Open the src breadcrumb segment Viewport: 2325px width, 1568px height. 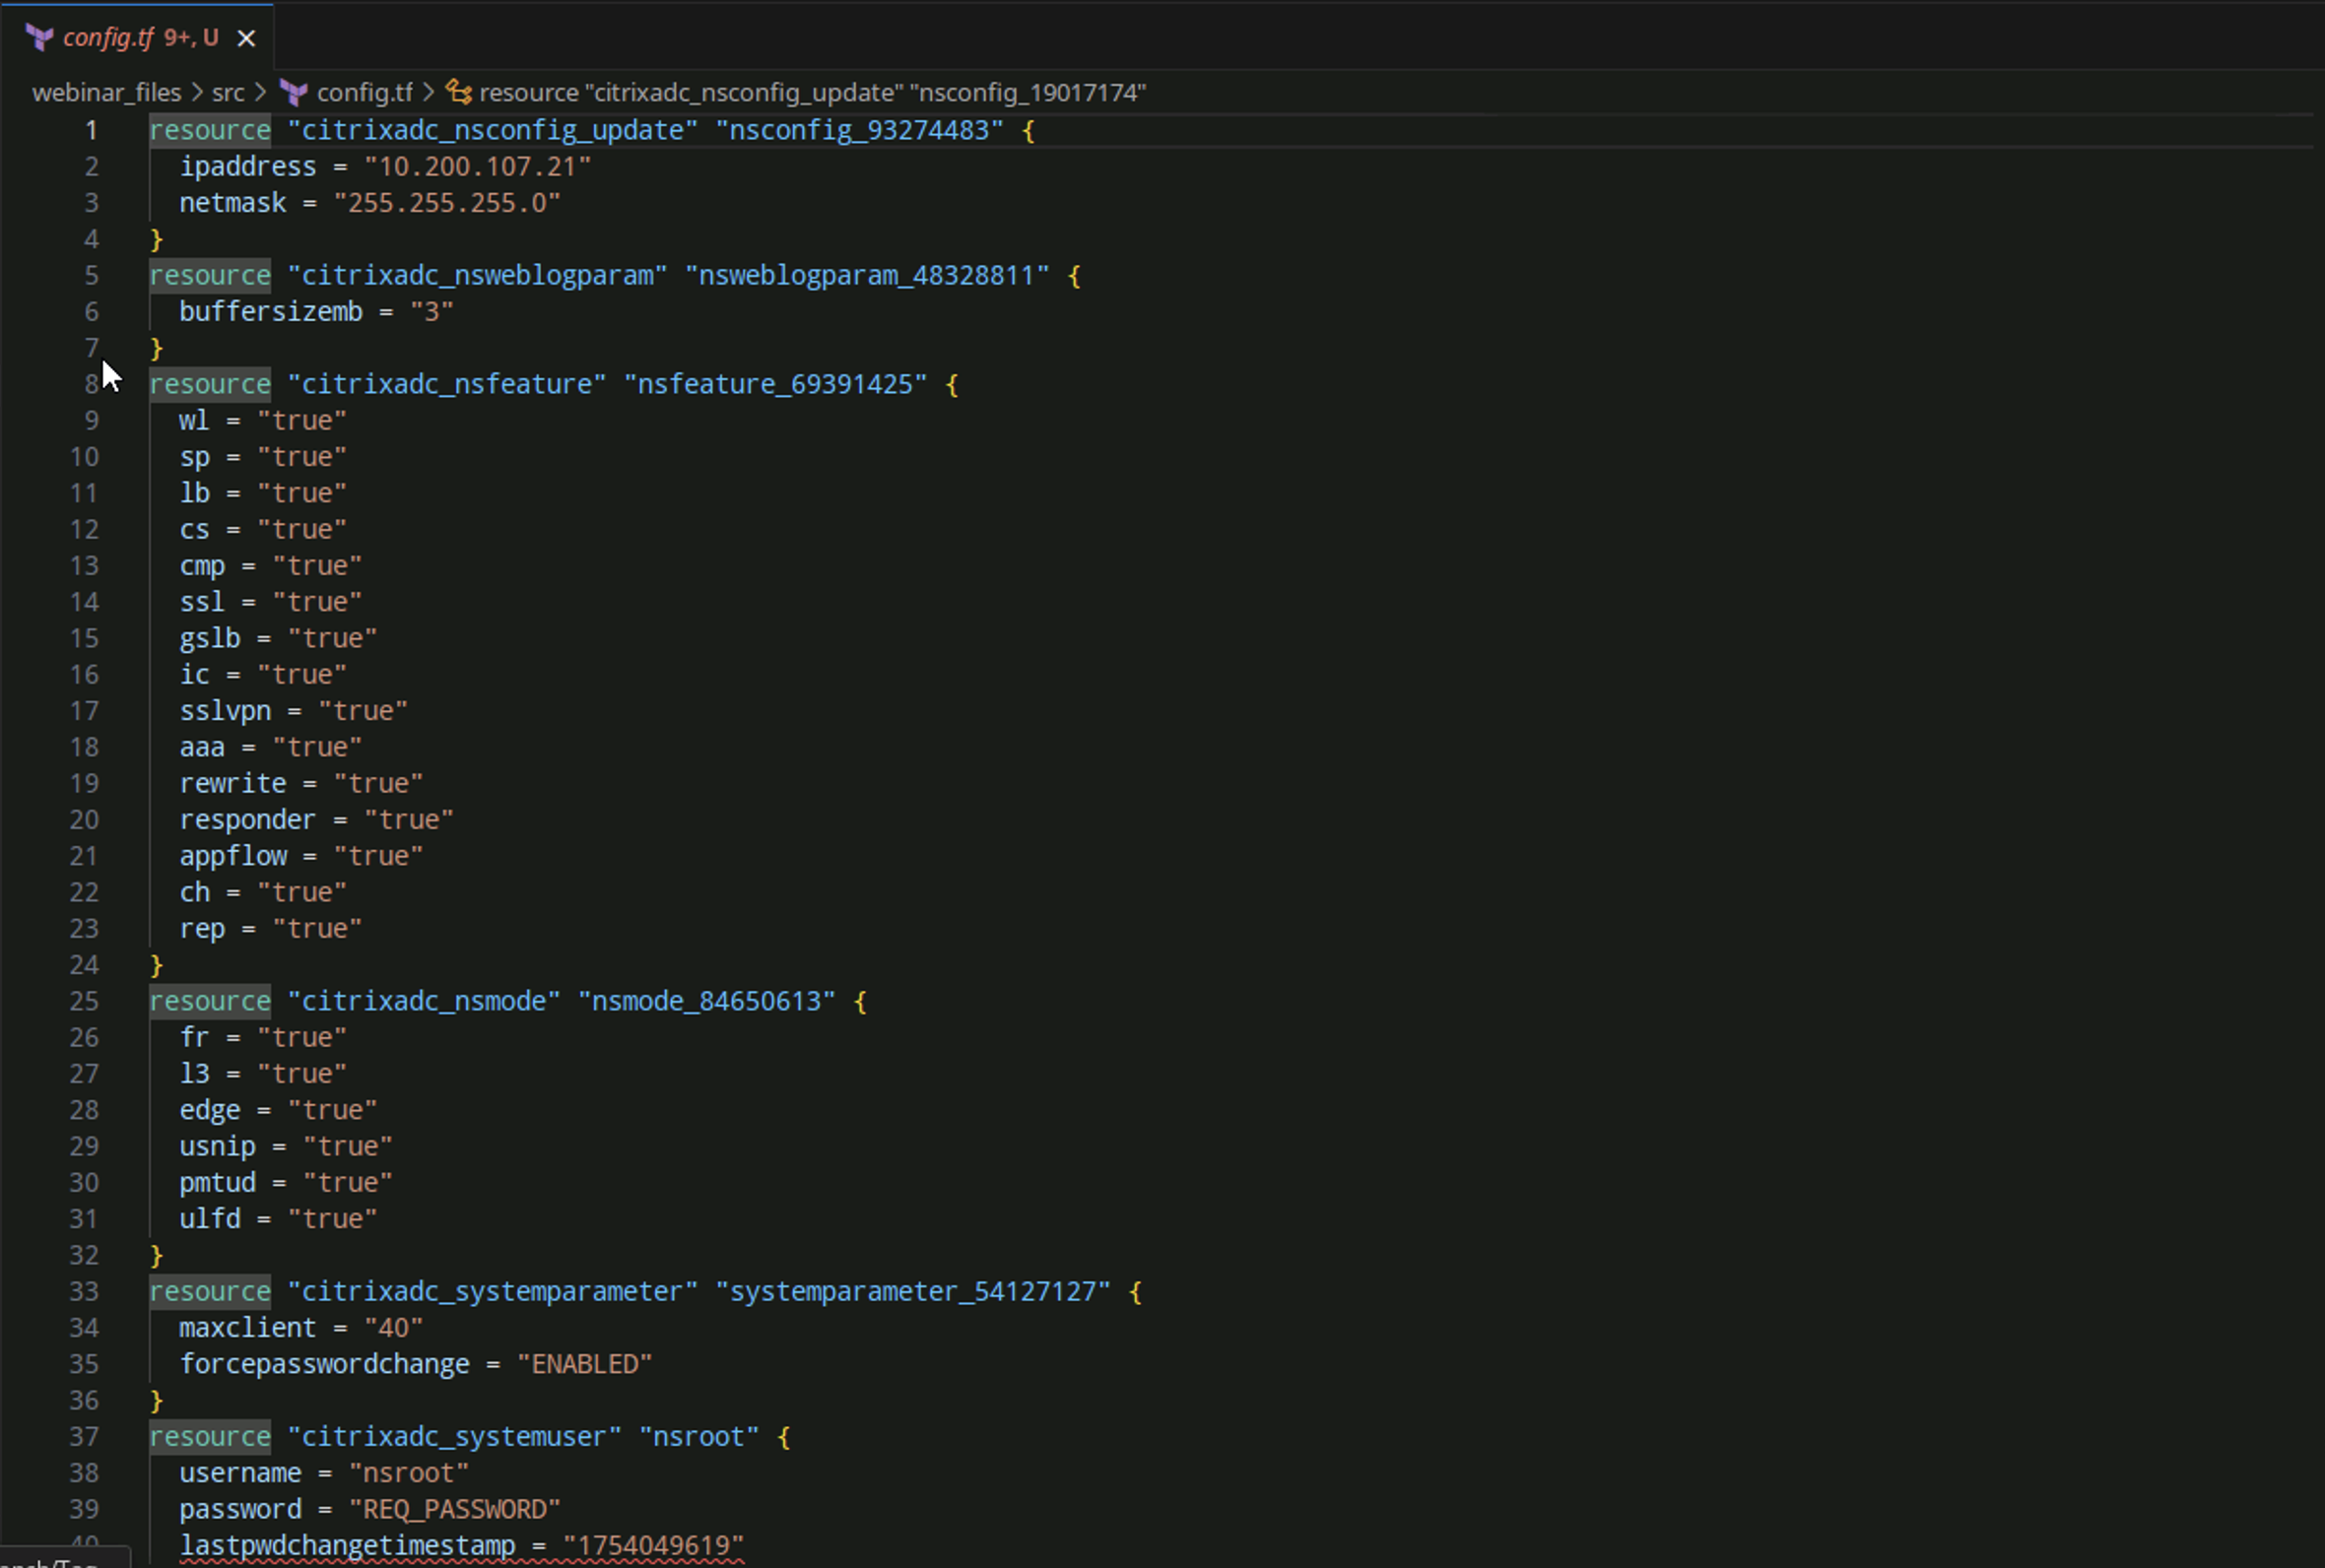(x=228, y=93)
